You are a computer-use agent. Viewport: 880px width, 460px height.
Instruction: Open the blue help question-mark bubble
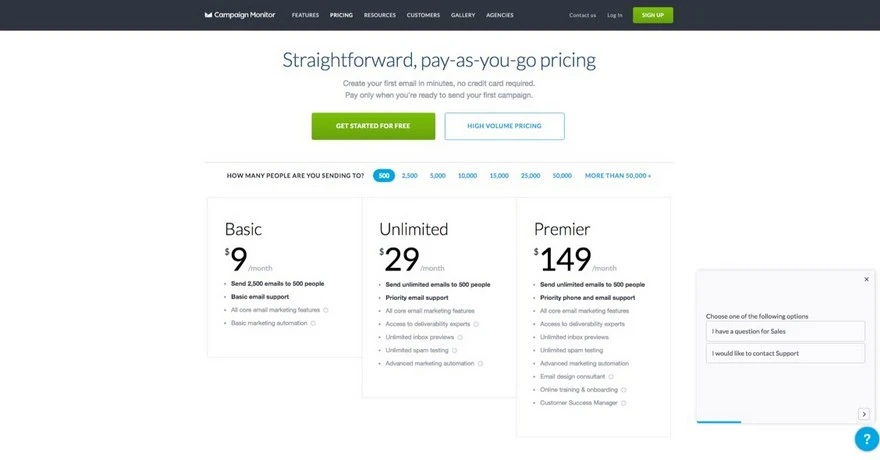click(x=865, y=438)
